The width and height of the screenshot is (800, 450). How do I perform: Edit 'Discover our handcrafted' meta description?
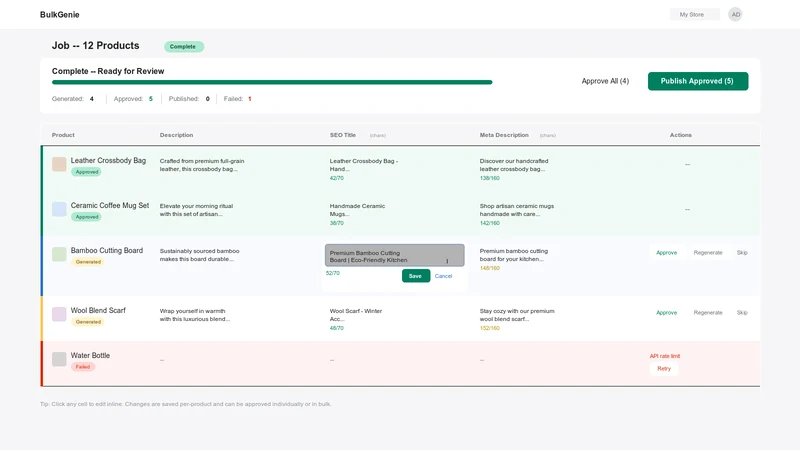(x=514, y=165)
